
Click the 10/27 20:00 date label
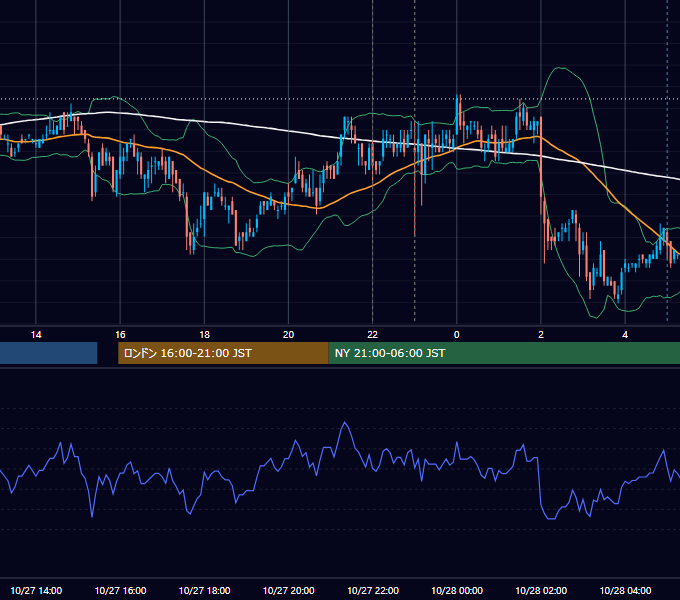[x=288, y=591]
